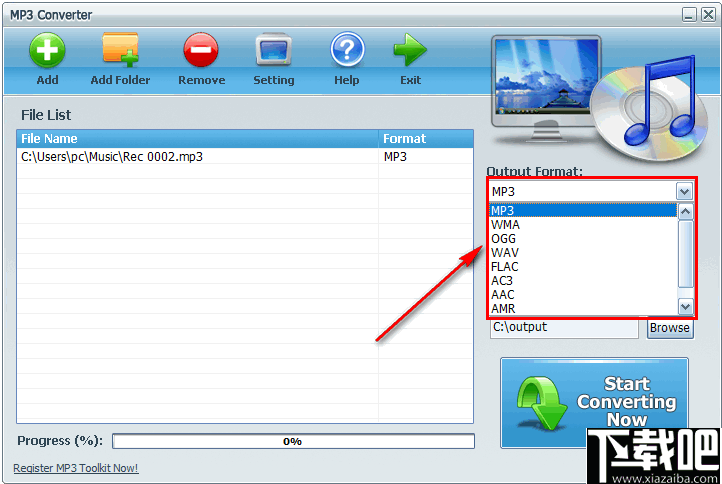Select MP3 in the format list

pos(583,210)
